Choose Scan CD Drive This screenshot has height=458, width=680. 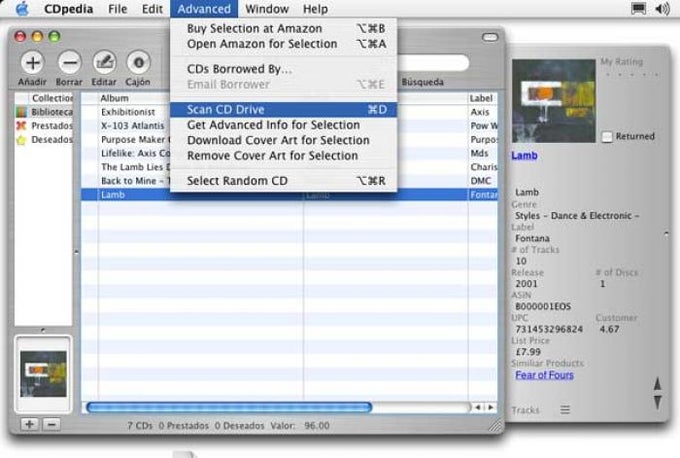284,109
